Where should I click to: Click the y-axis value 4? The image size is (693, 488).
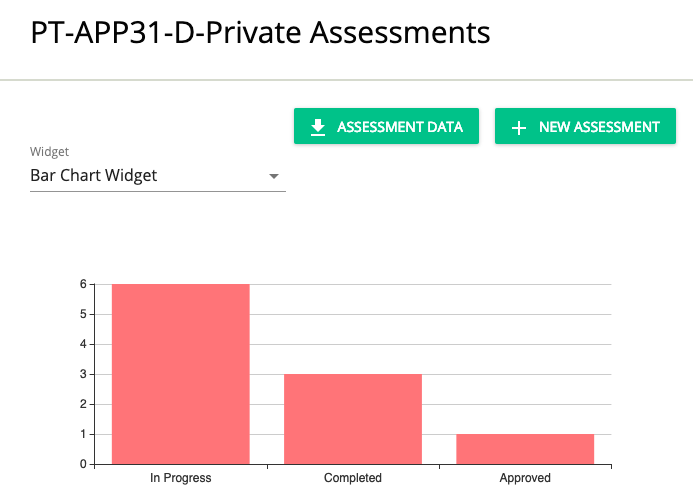tap(83, 344)
